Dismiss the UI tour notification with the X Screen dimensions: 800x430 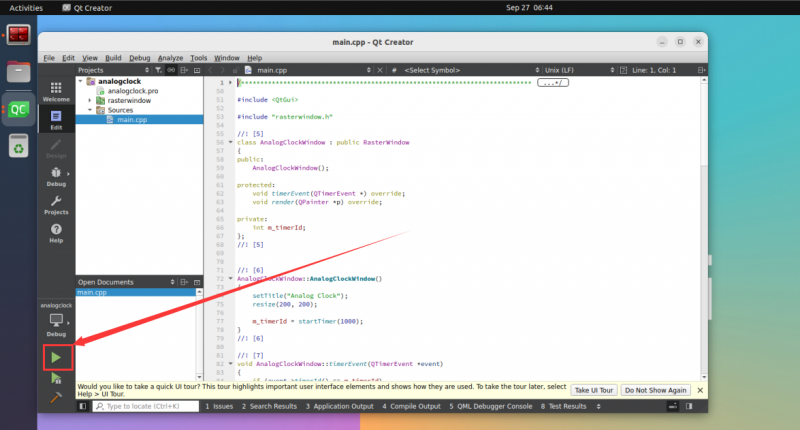[700, 390]
